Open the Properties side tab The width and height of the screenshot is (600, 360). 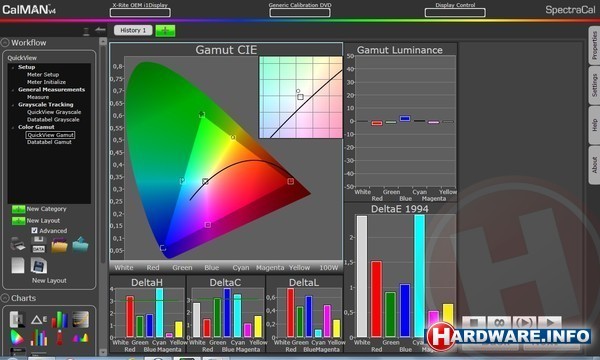click(x=594, y=45)
